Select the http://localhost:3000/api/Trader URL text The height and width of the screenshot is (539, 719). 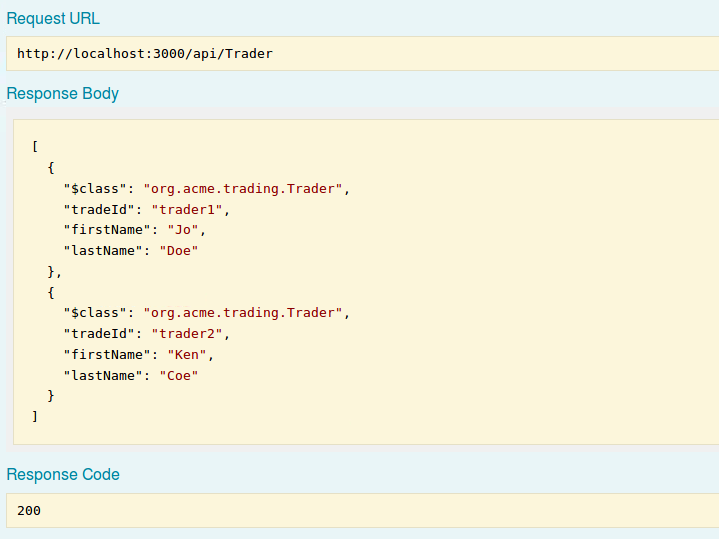145,54
